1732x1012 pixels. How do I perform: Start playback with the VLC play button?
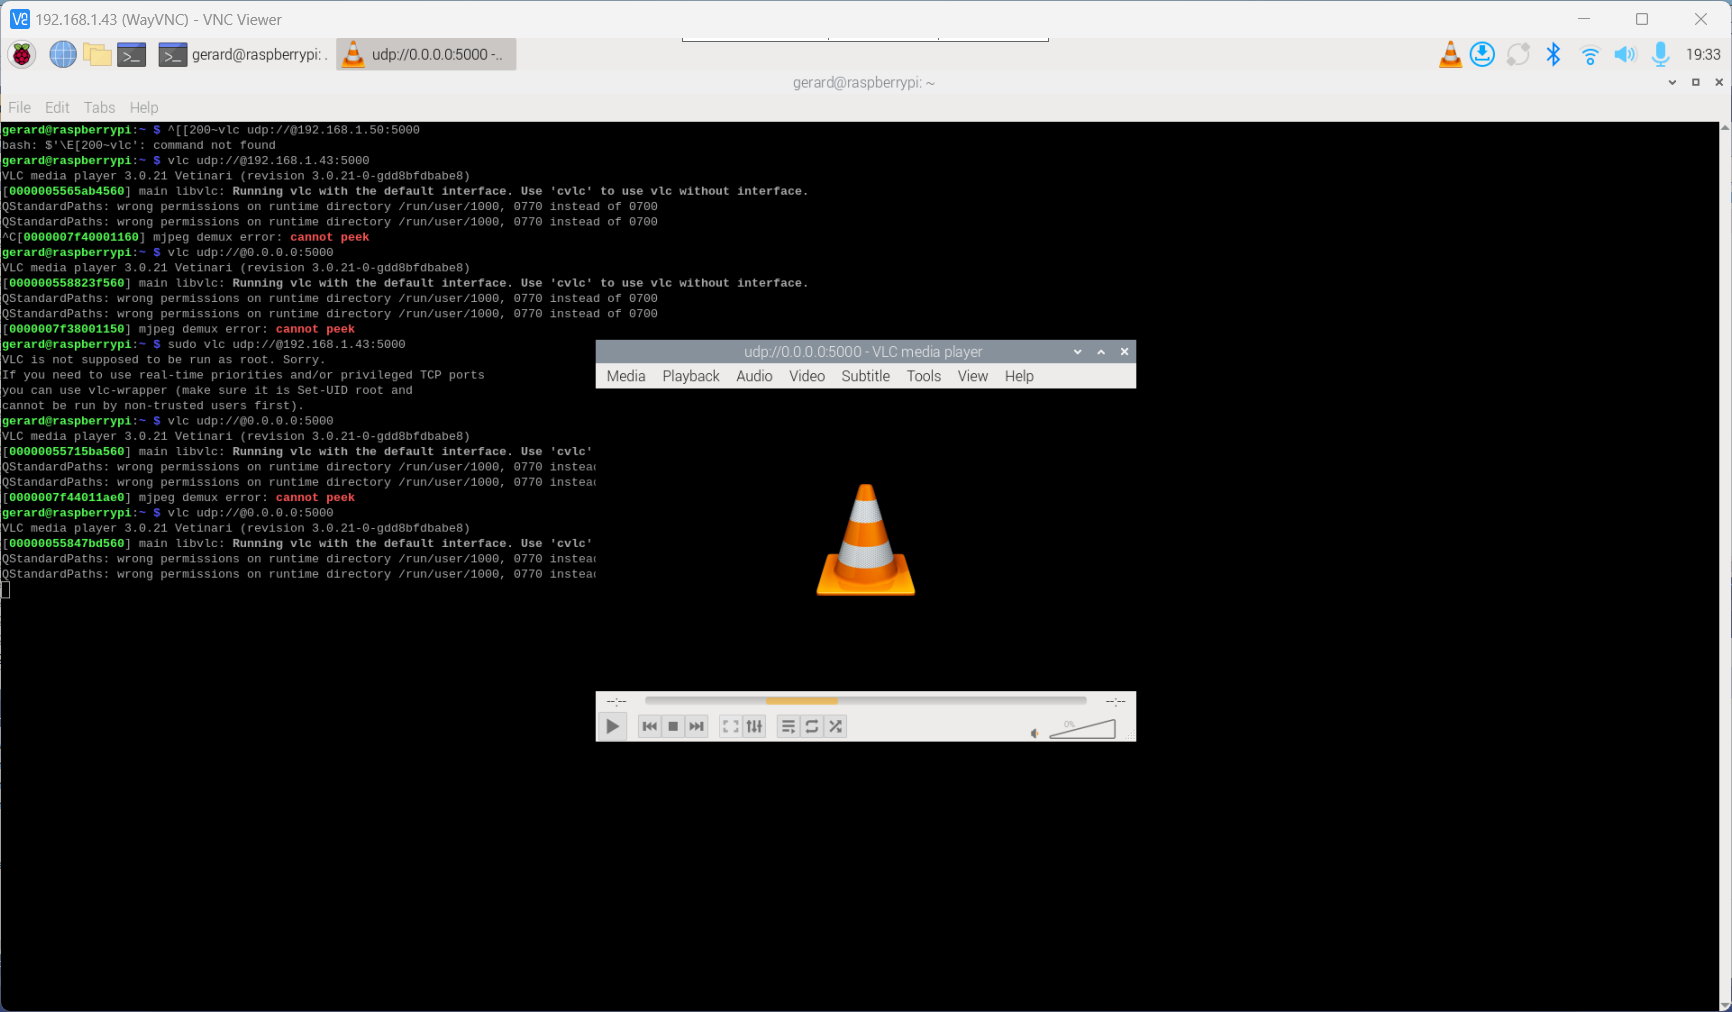pos(613,727)
